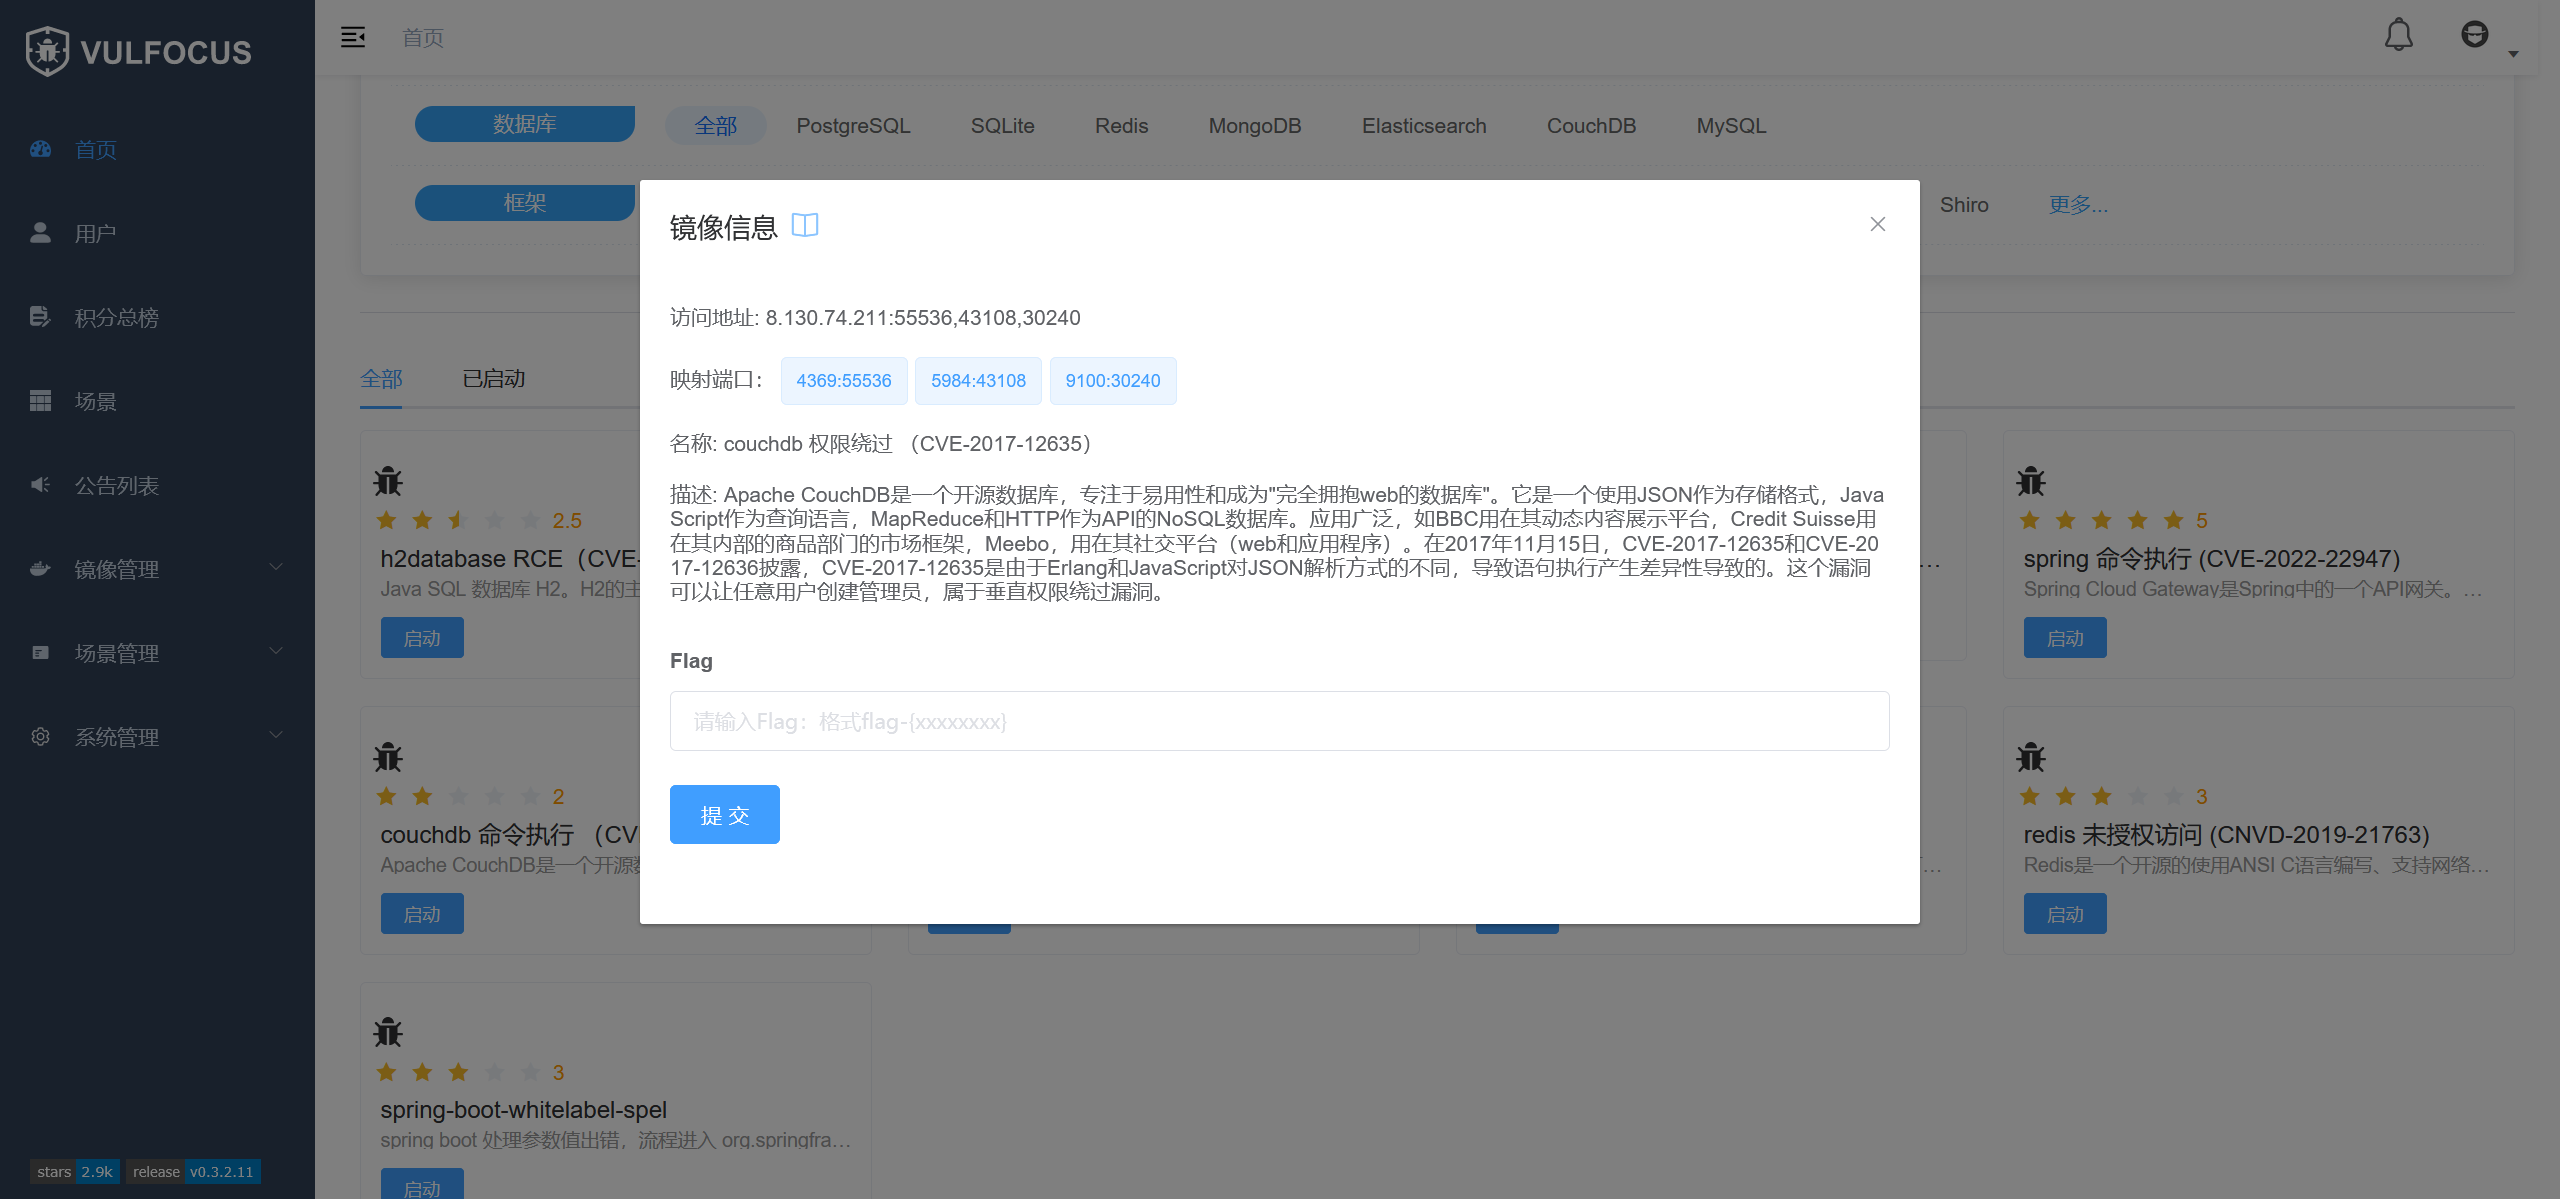The image size is (2560, 1199).
Task: Collapse the sidebar with hamburger icon
Action: tap(352, 38)
